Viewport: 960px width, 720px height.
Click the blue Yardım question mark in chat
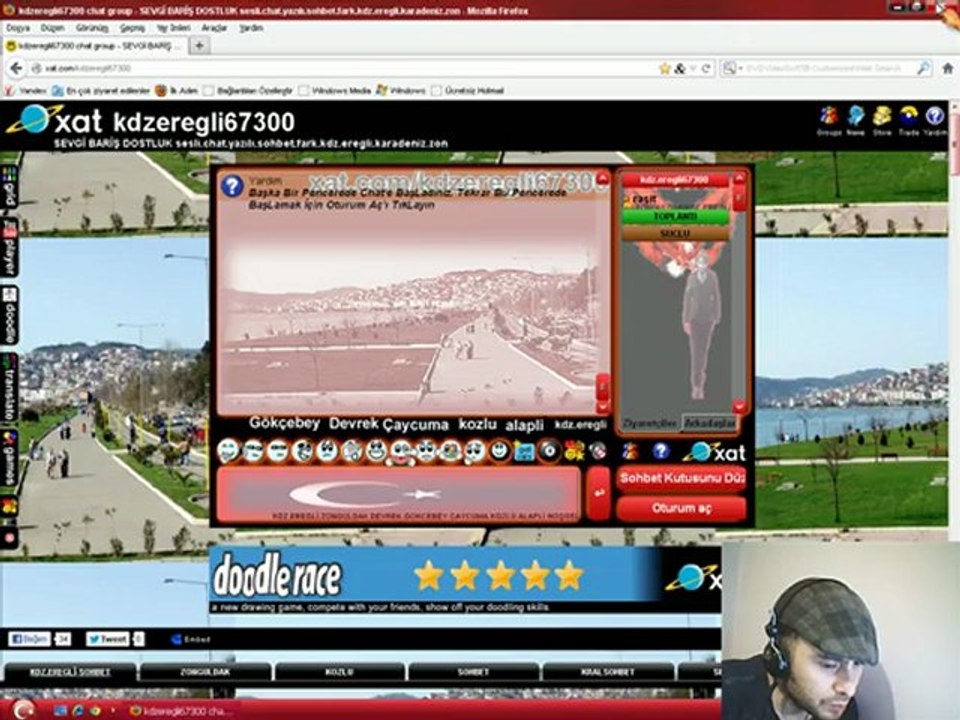tap(233, 186)
